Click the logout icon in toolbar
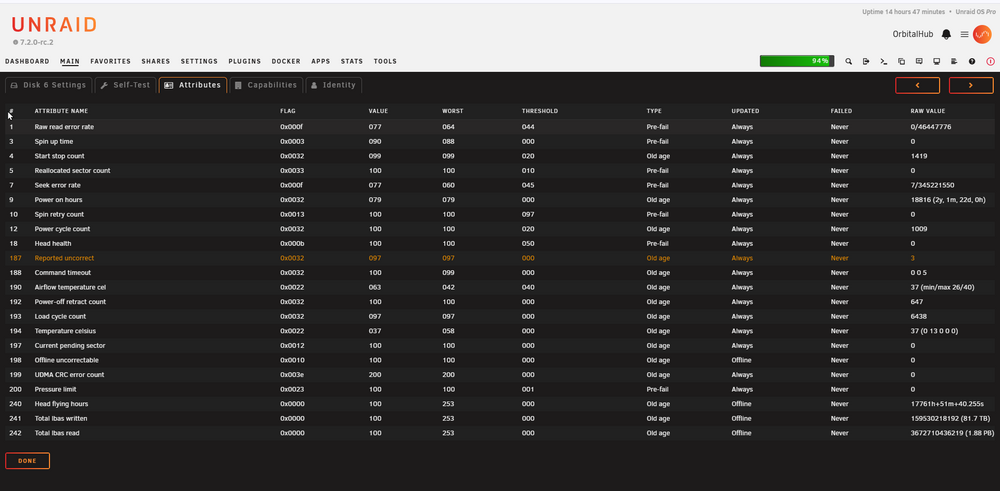The width and height of the screenshot is (1000, 491). [x=866, y=61]
